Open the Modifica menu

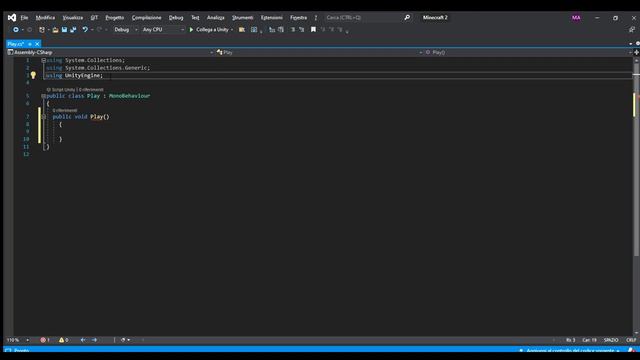click(45, 18)
